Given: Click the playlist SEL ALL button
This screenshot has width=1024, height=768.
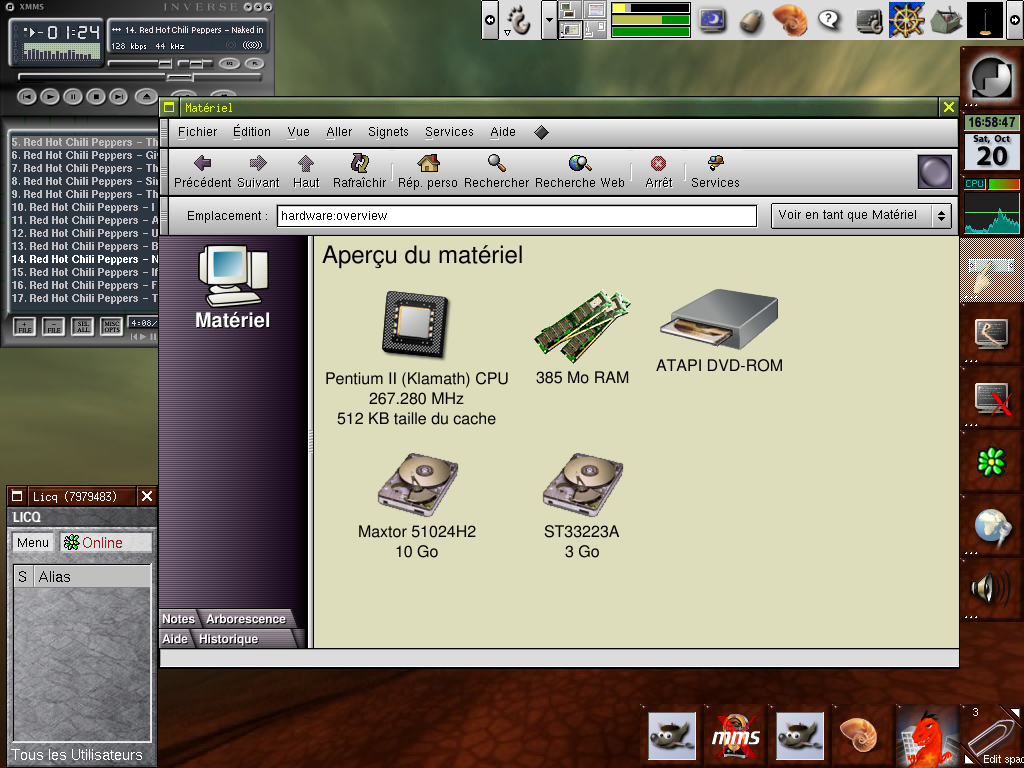Looking at the screenshot, I should (83, 326).
